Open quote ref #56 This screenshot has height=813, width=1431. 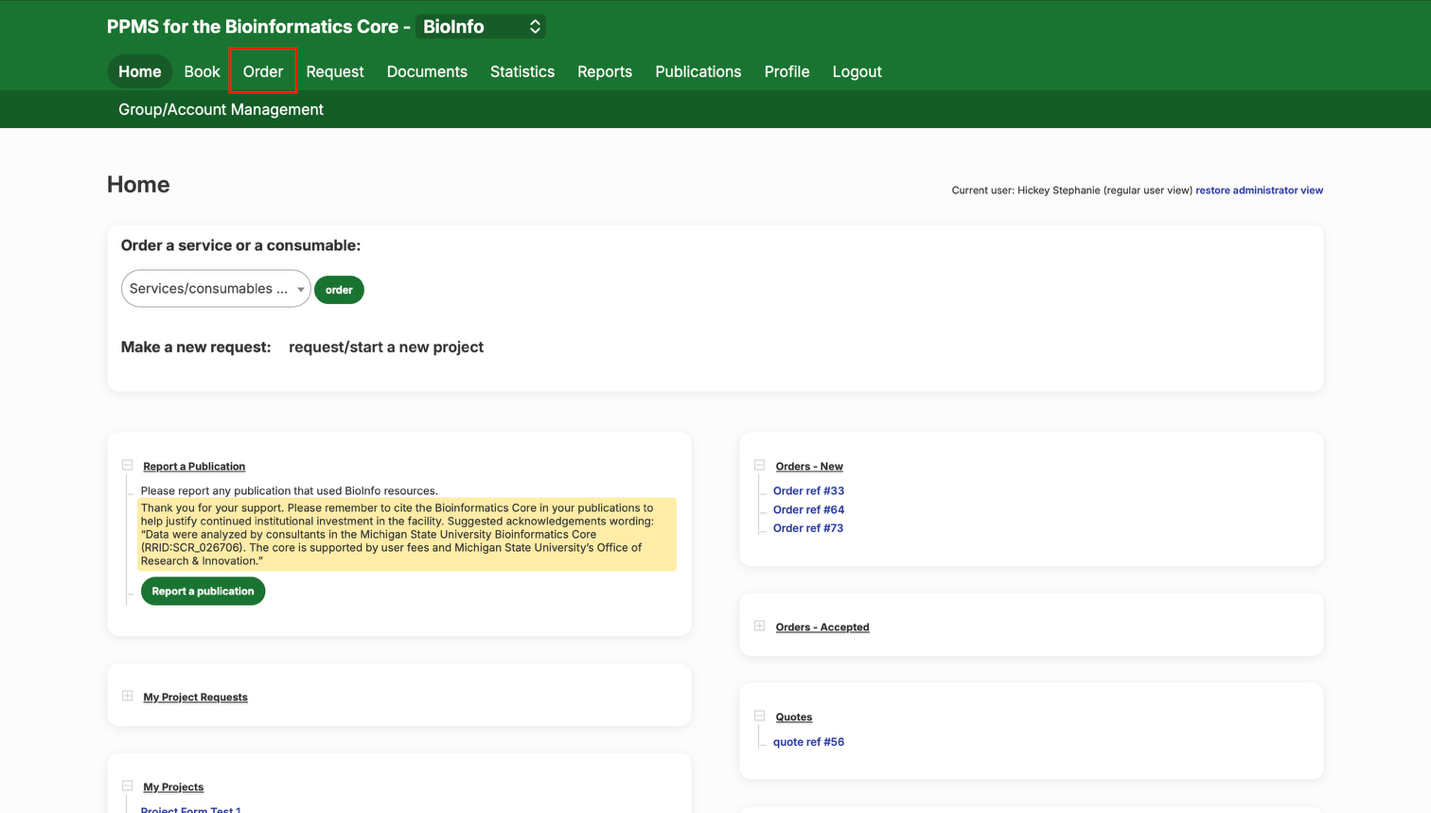(808, 742)
